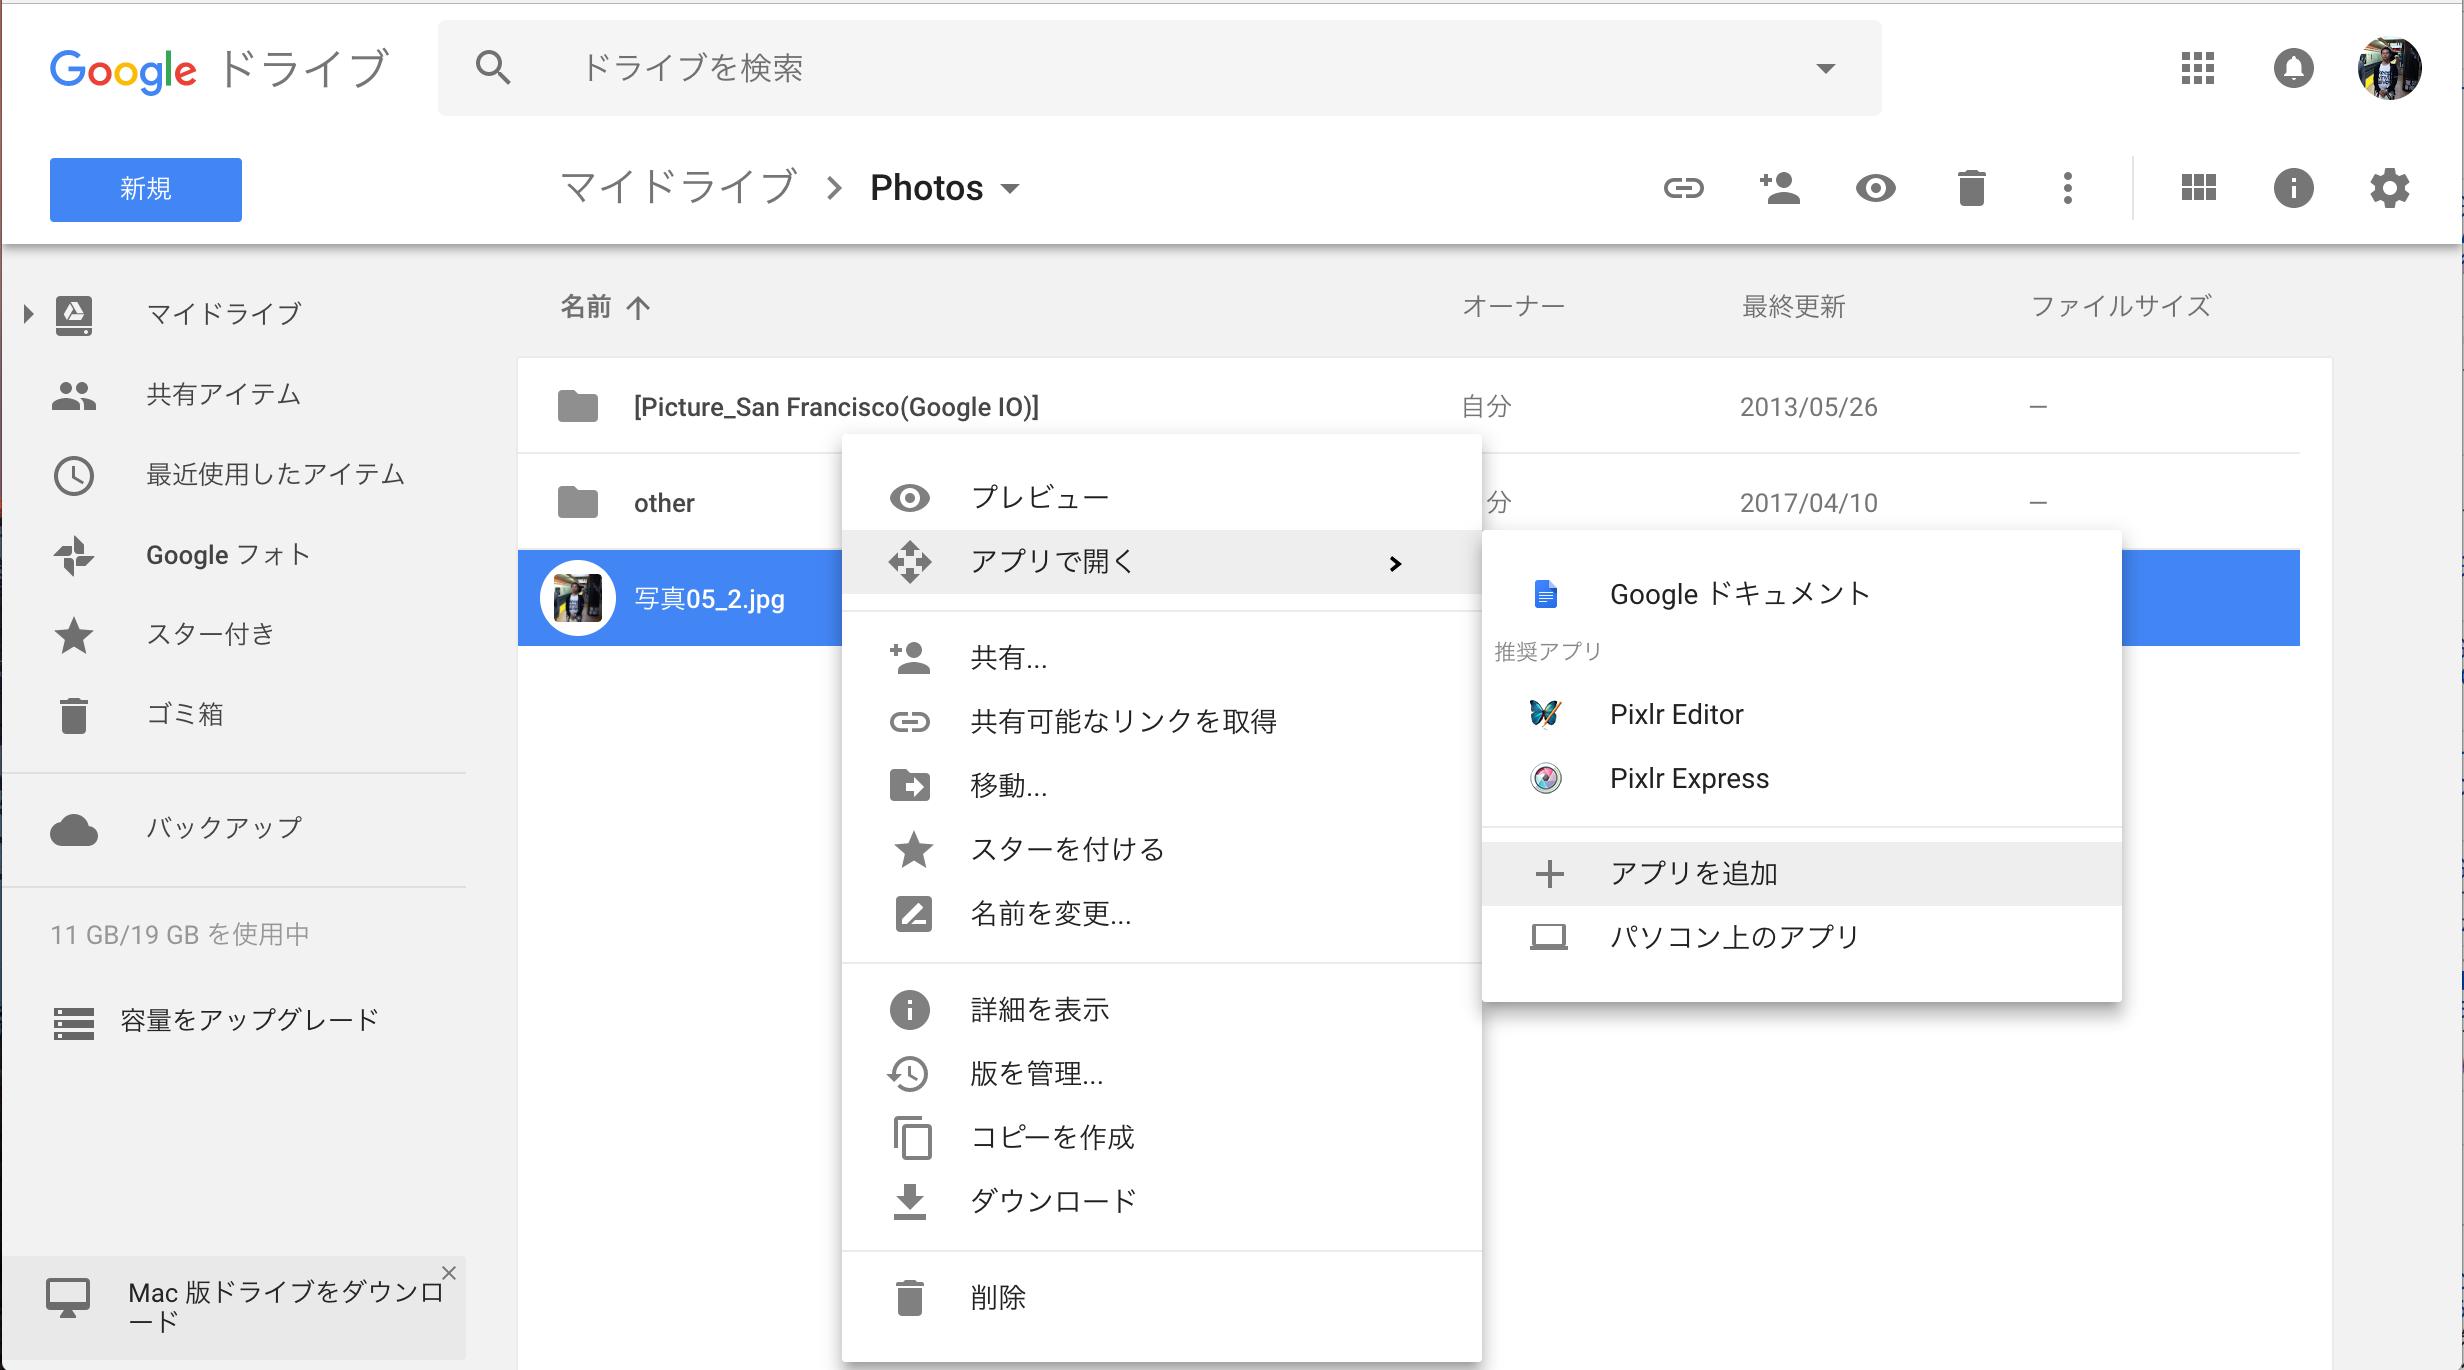2464x1370 pixels.
Task: Click the move folder icon beside 移動
Action: coord(909,786)
